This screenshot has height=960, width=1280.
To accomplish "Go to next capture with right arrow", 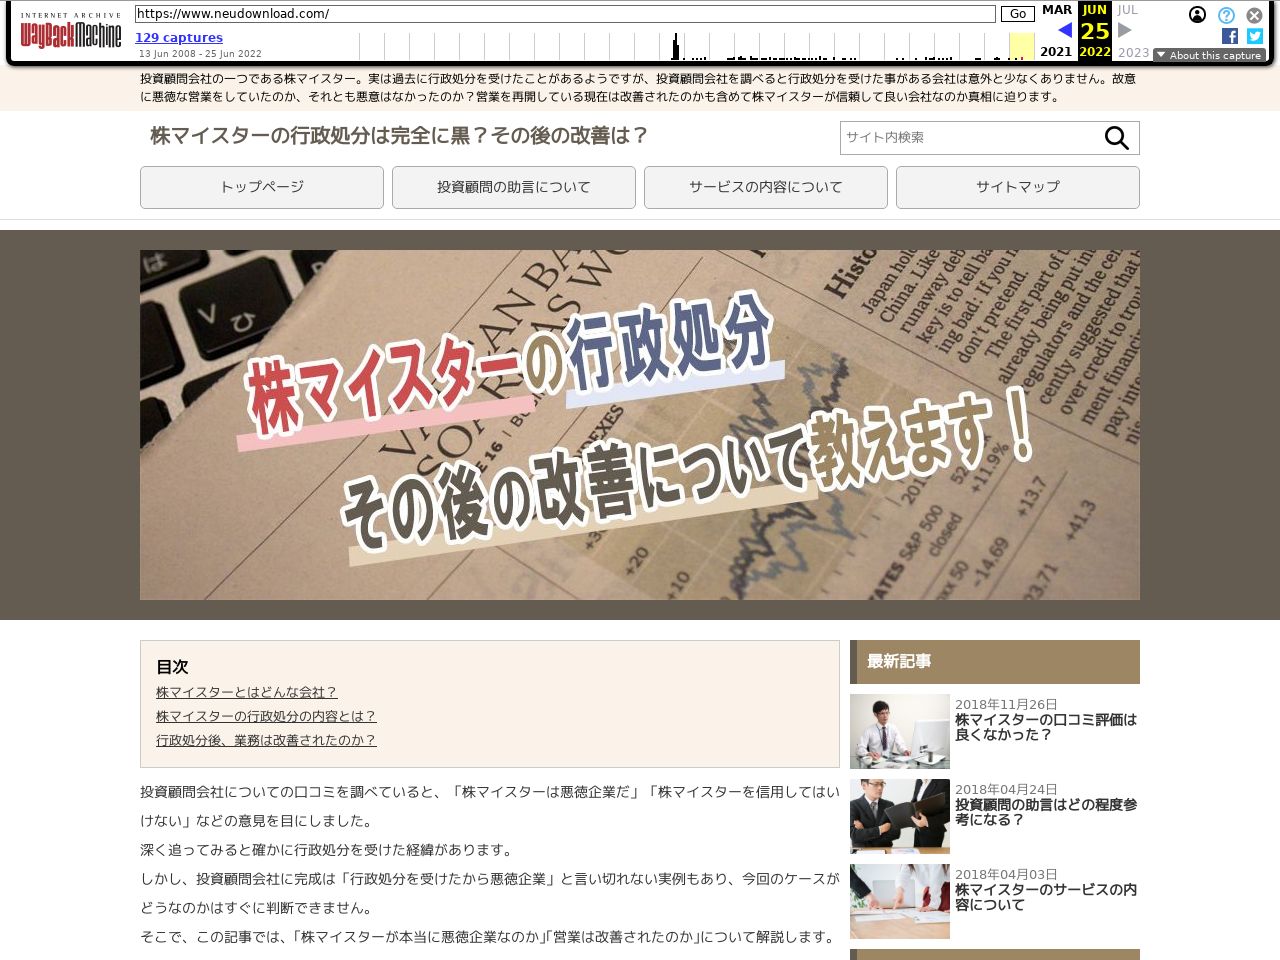I will (x=1125, y=31).
